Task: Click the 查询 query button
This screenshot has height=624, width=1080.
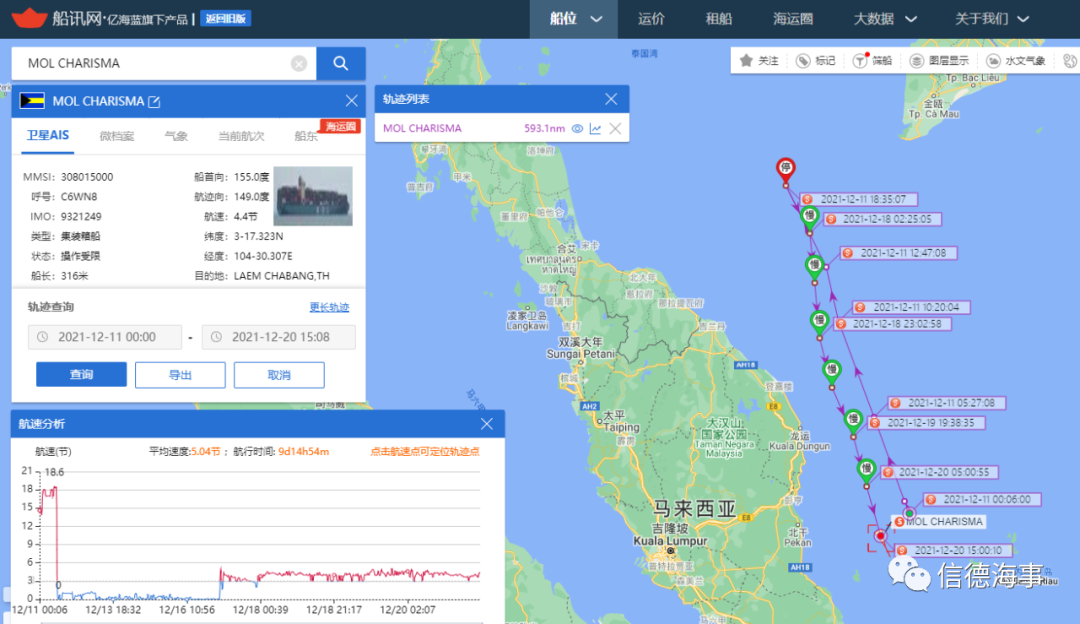Action: (x=81, y=375)
